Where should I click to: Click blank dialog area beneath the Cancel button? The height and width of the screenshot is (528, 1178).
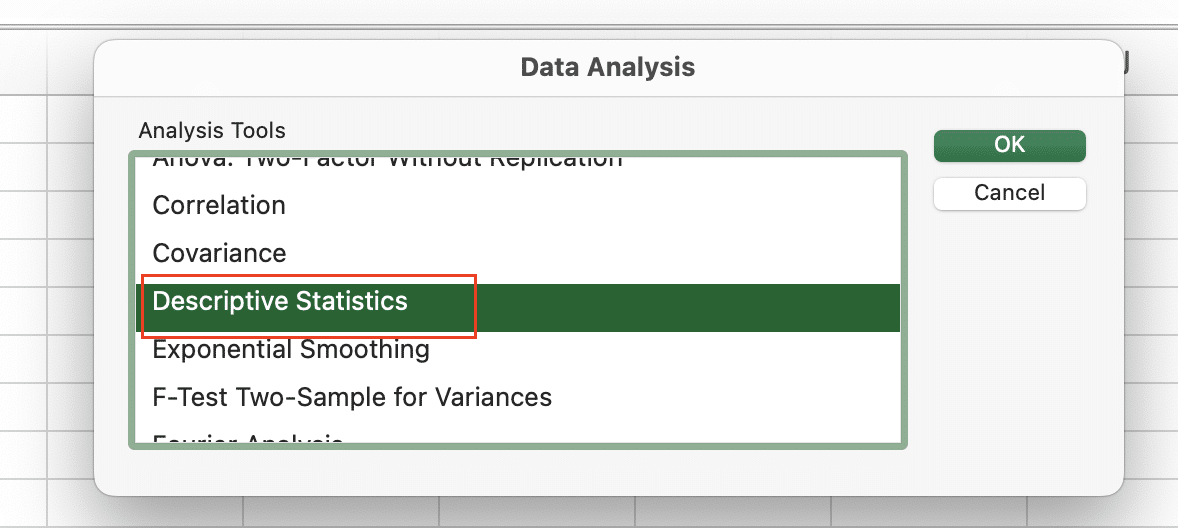tap(1009, 338)
